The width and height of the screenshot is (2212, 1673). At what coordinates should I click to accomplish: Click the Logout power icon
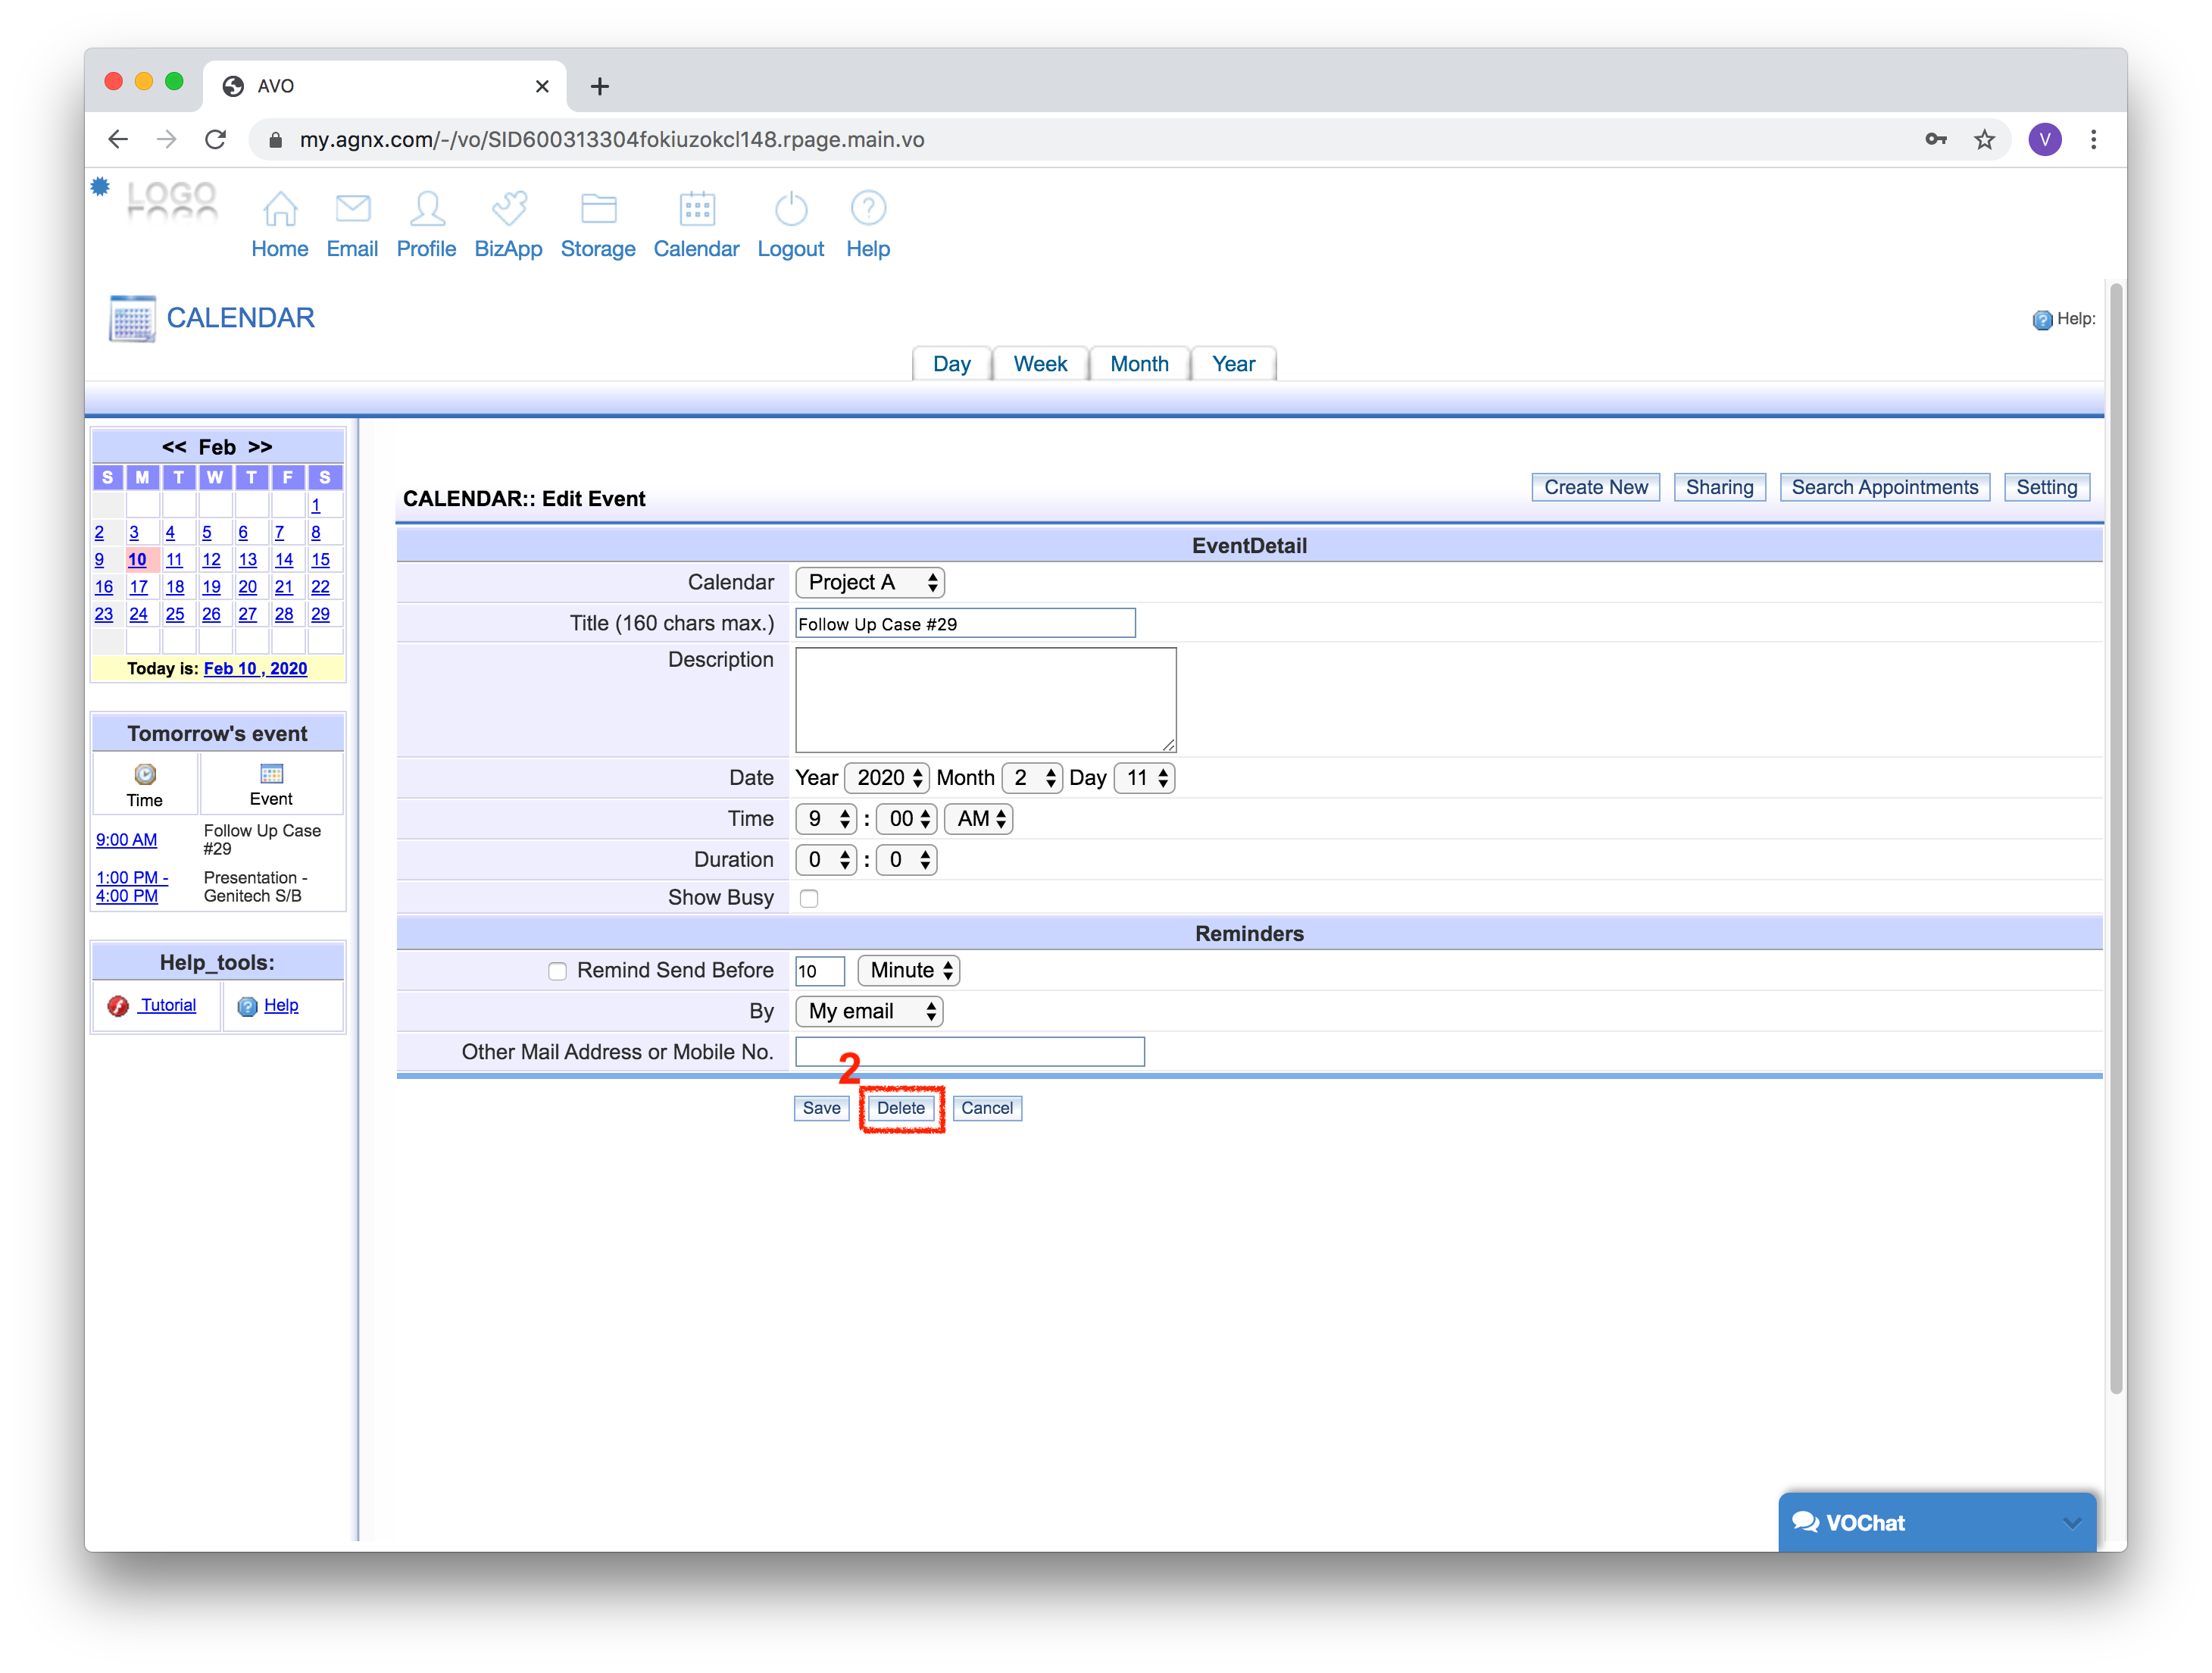pyautogui.click(x=791, y=209)
